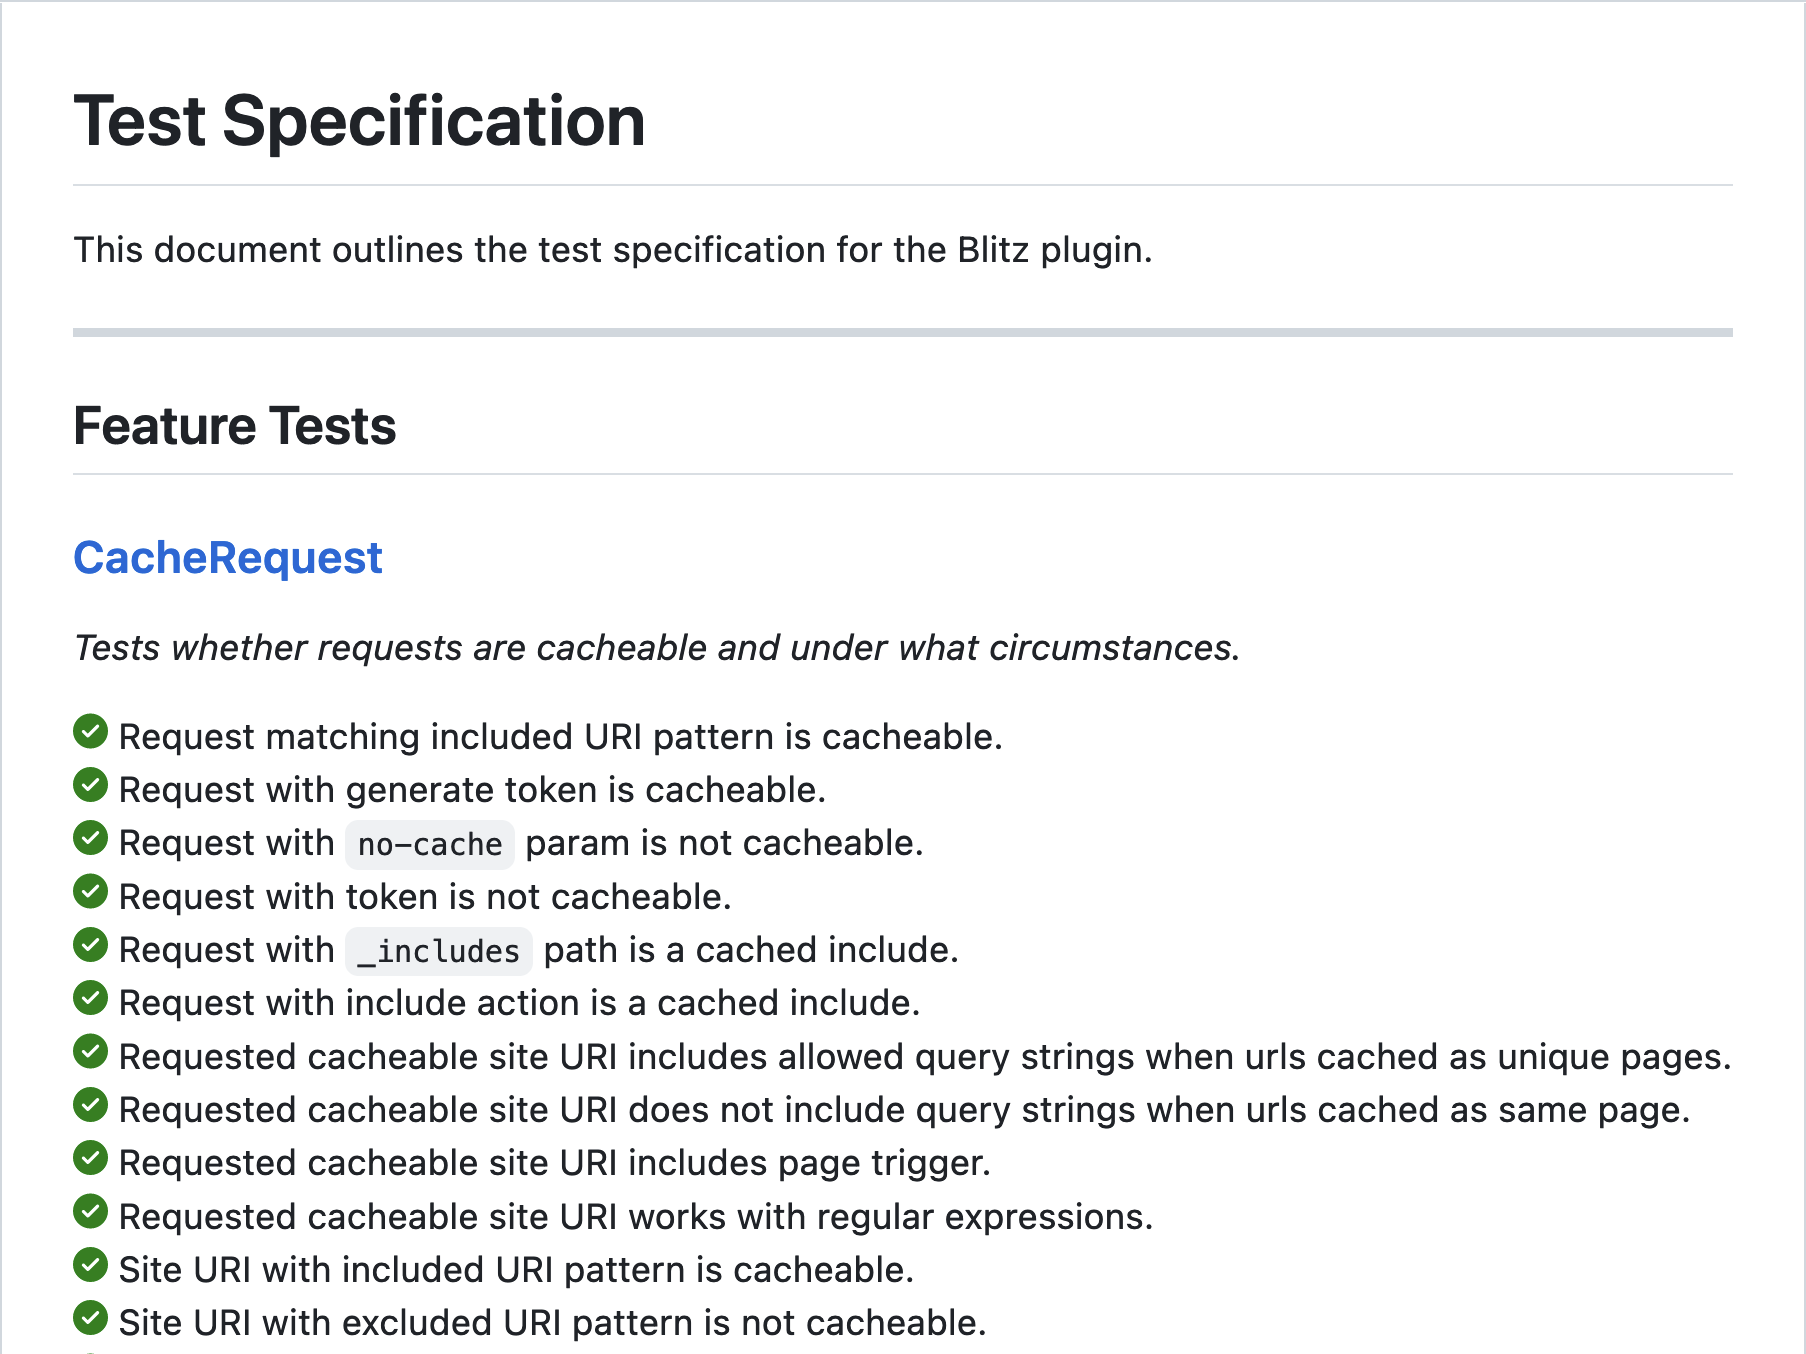Click checkmark icon beside 'Request matching included URI pattern'
1806x1354 pixels.
click(x=90, y=732)
